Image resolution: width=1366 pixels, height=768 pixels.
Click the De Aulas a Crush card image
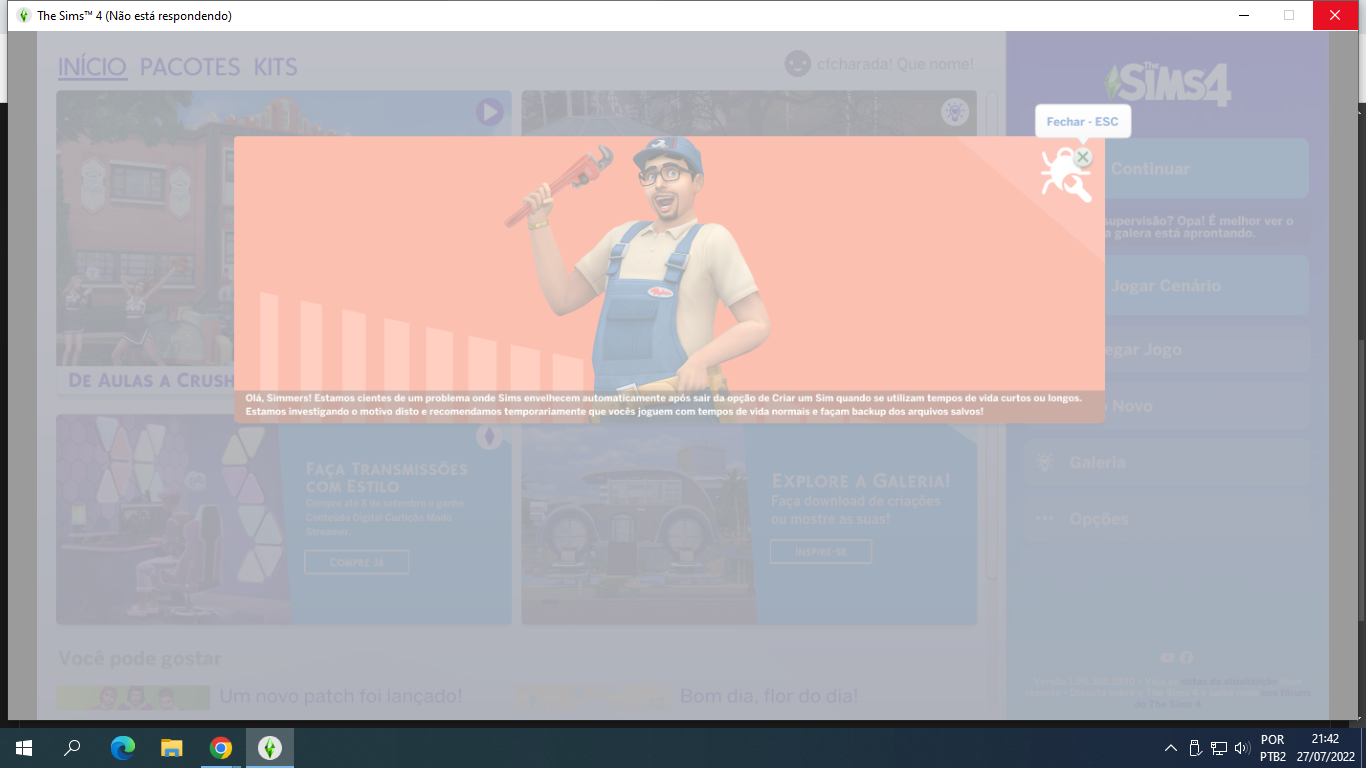point(284,228)
